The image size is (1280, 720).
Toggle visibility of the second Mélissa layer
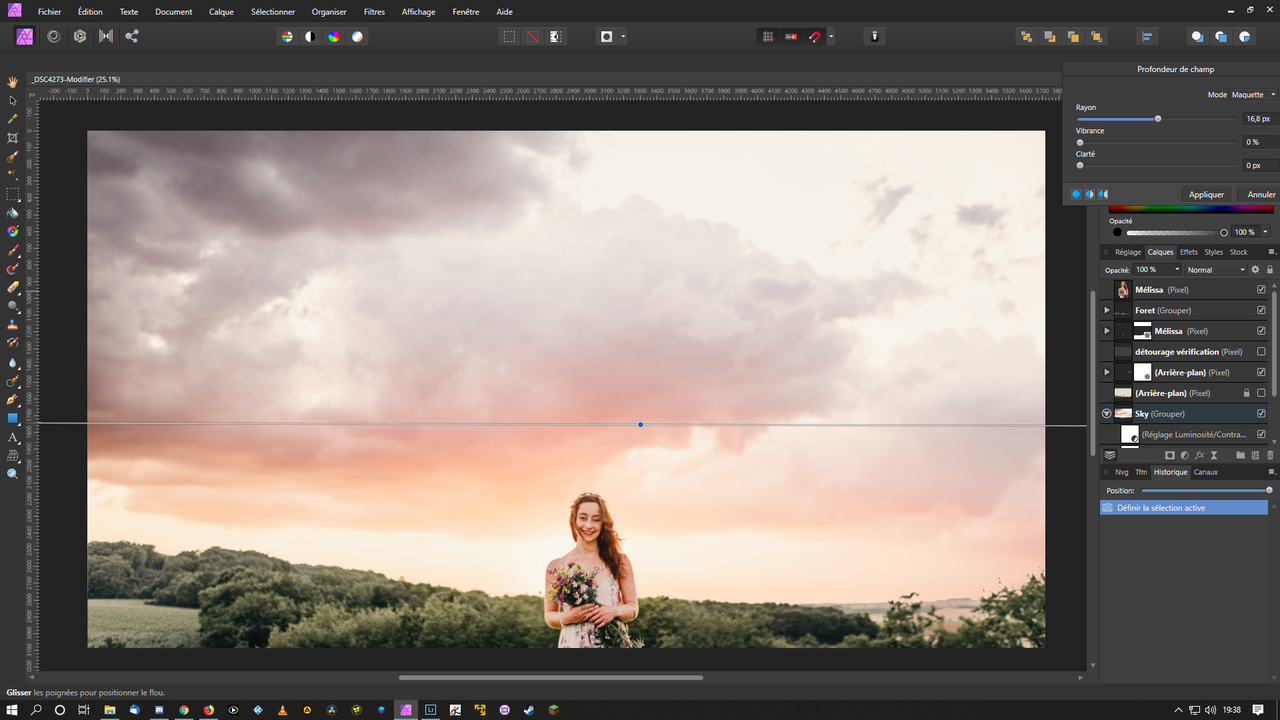[1261, 331]
